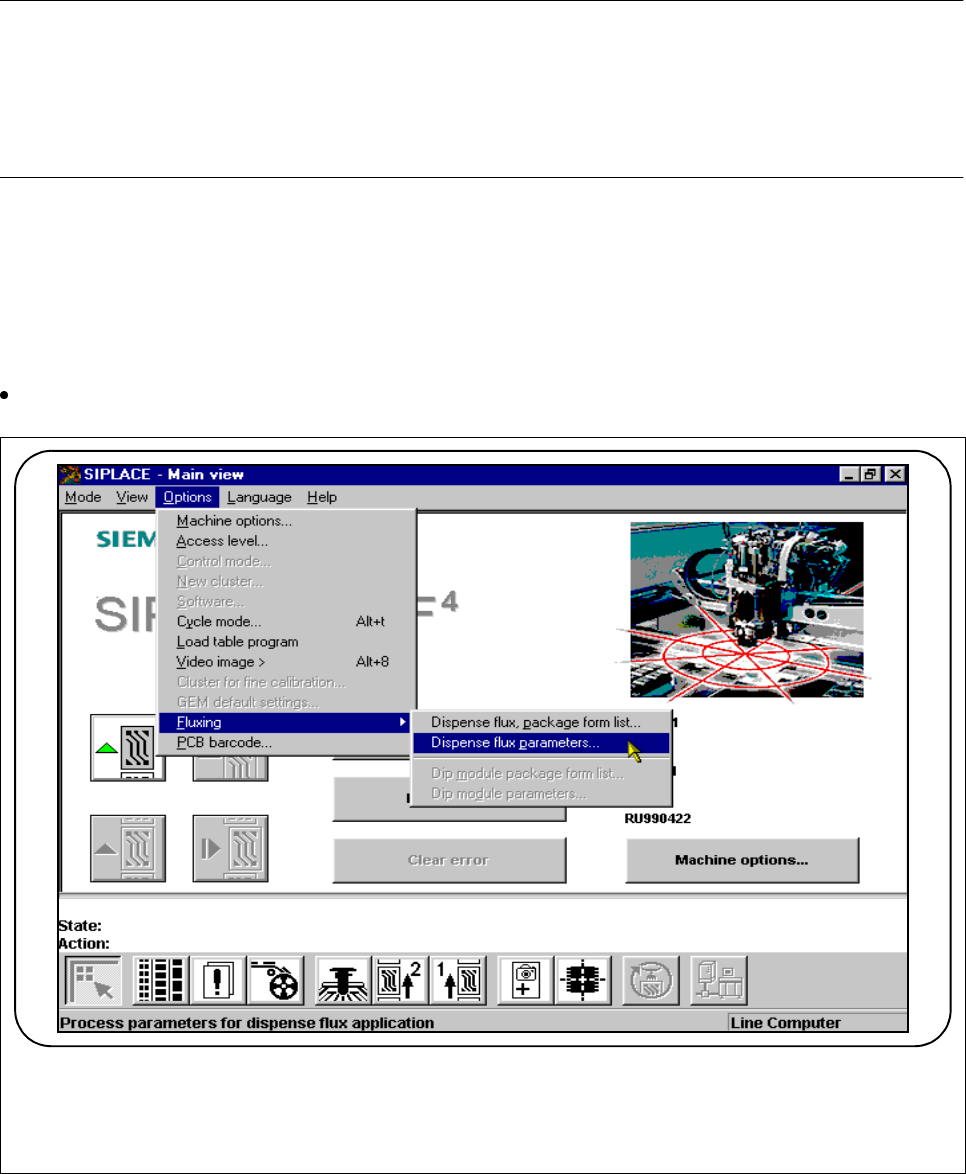Open the feeder table grid icon
966x1174 pixels.
click(160, 980)
